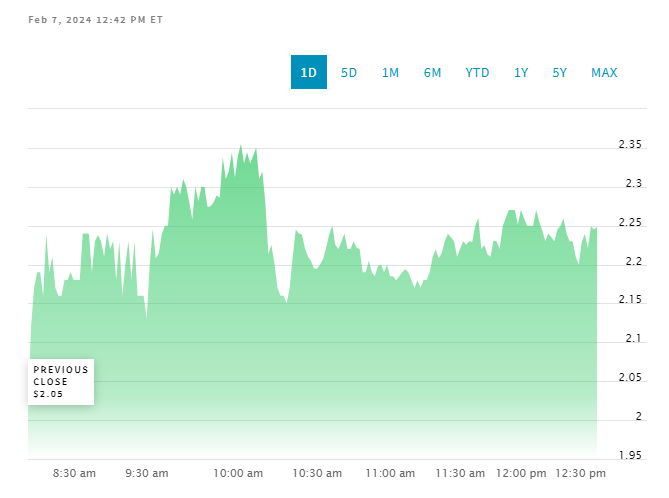Click the 2.05 price axis label

pos(630,377)
